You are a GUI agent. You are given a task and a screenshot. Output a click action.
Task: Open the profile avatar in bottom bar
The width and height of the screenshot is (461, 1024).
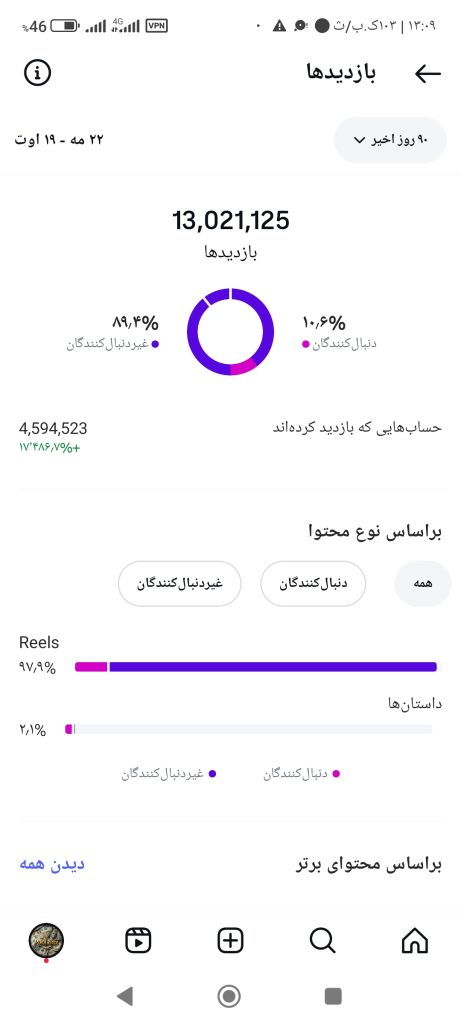pos(46,941)
